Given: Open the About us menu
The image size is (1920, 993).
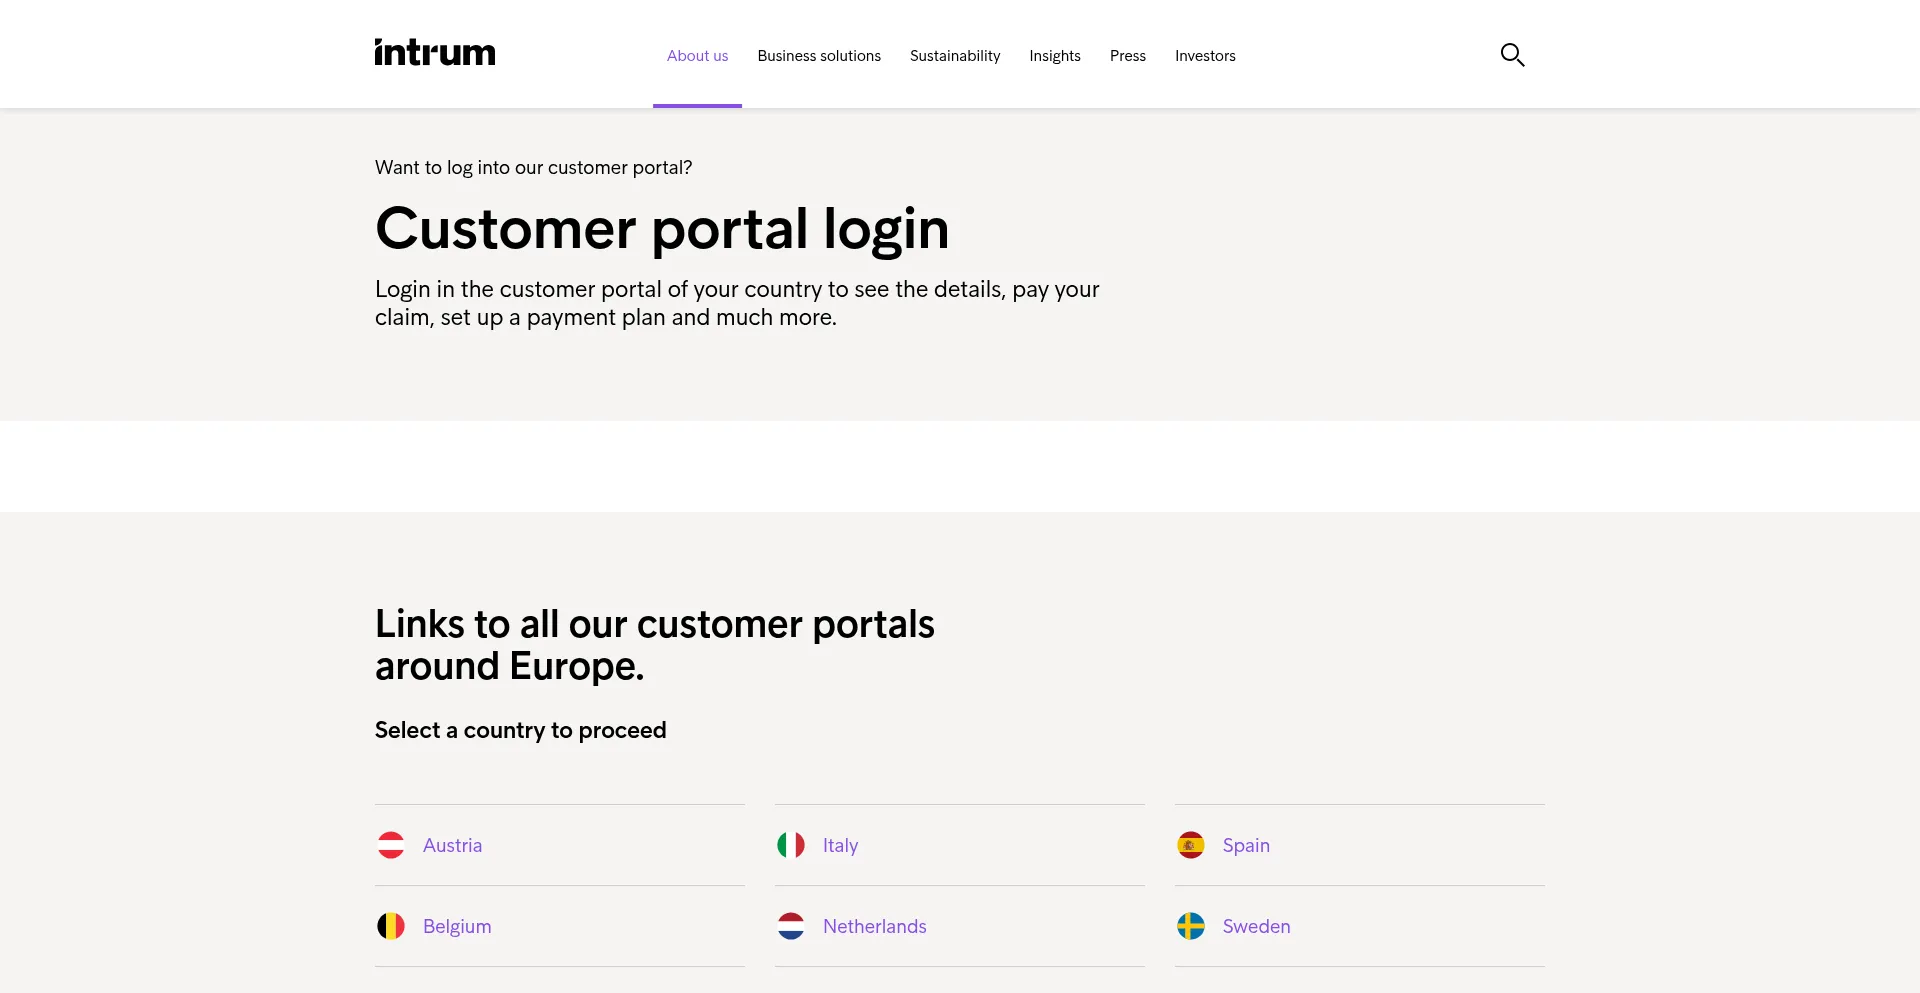Looking at the screenshot, I should (x=697, y=56).
